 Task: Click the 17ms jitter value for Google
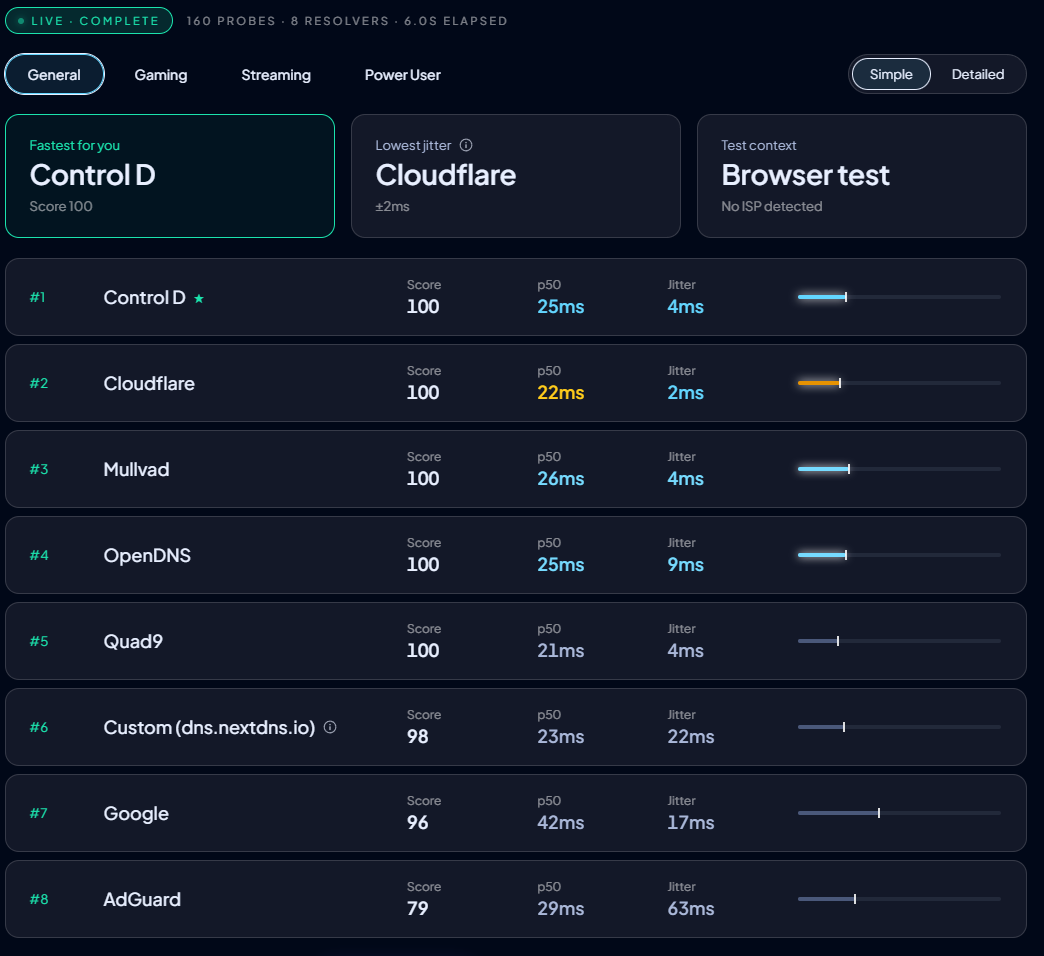[691, 823]
